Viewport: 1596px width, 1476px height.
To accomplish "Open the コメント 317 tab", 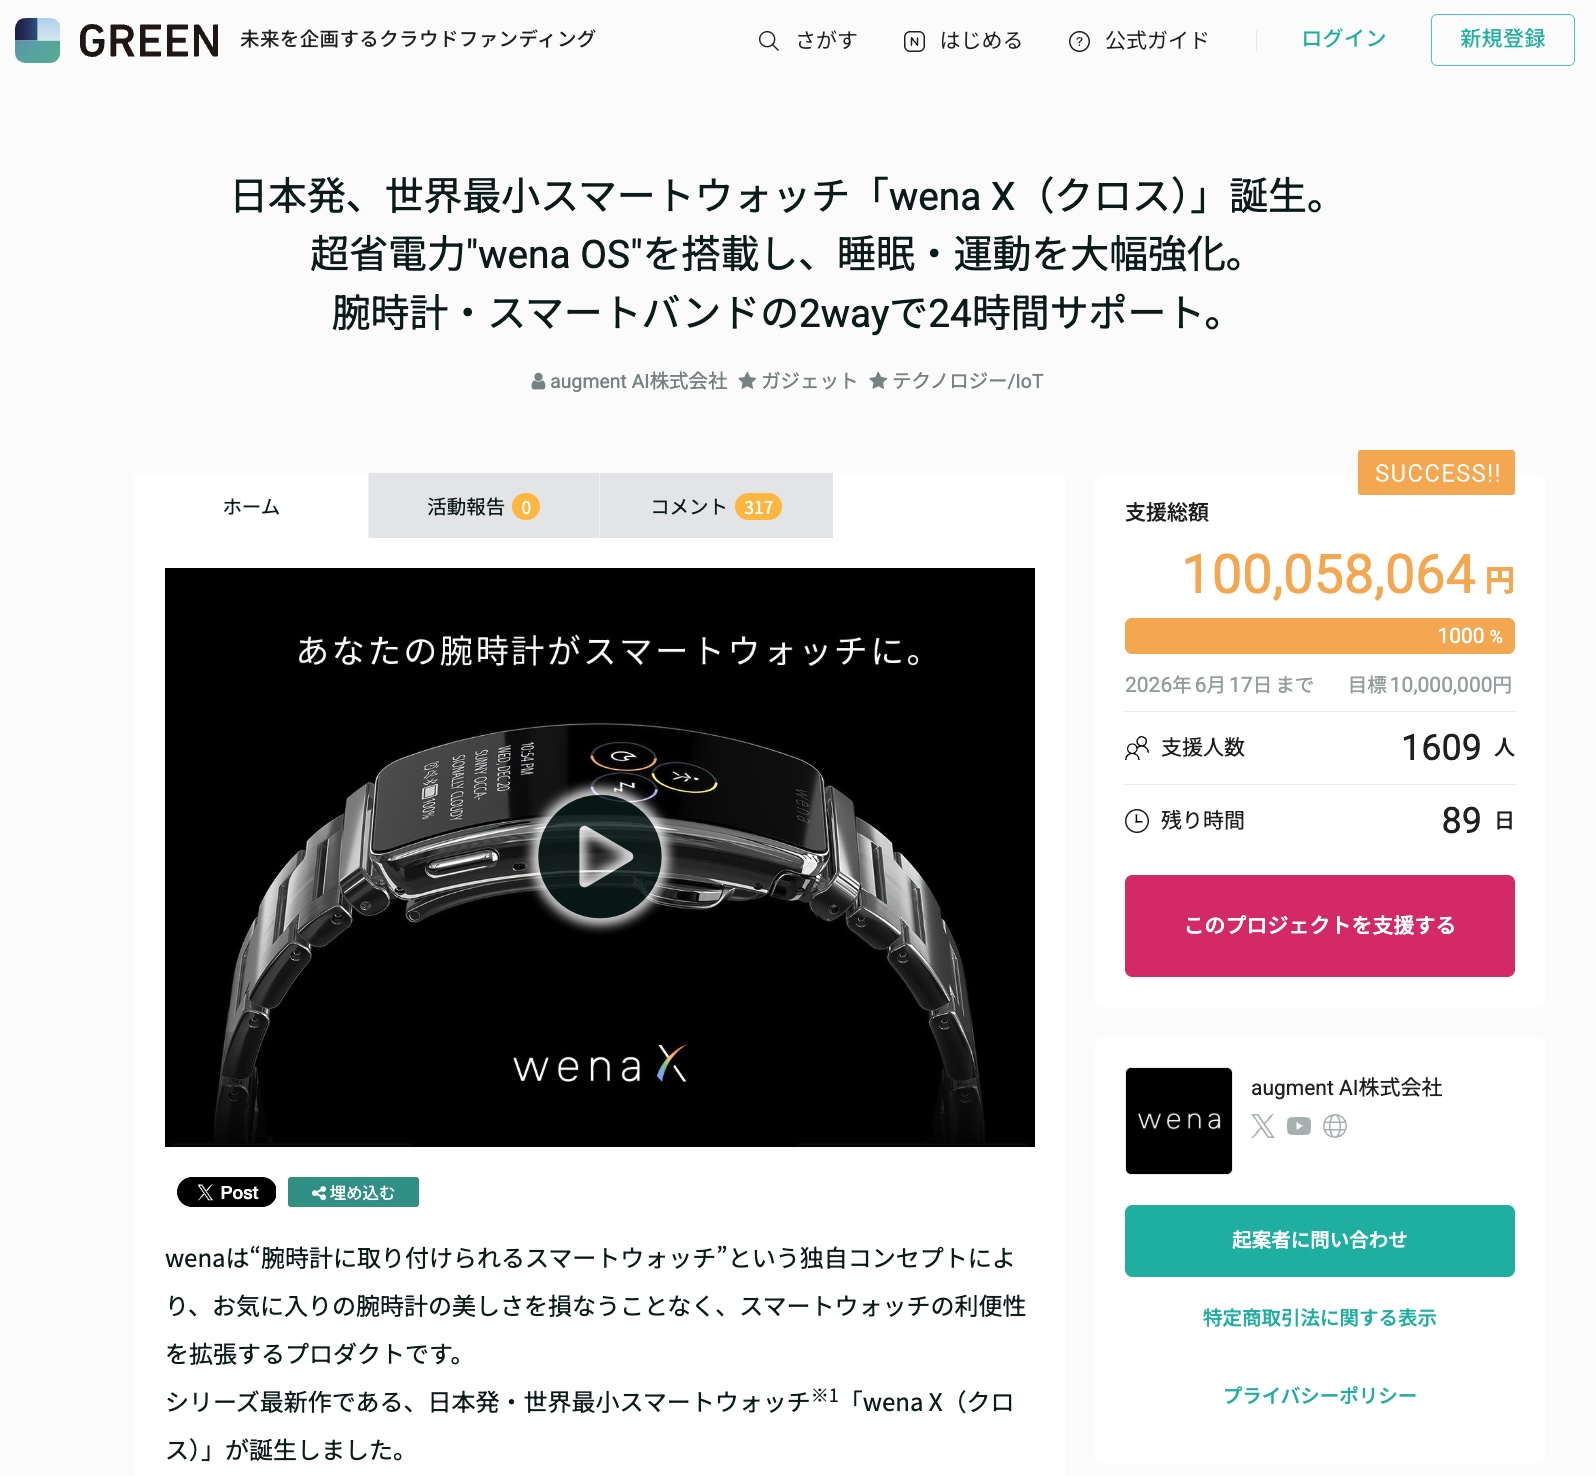I will tap(716, 506).
